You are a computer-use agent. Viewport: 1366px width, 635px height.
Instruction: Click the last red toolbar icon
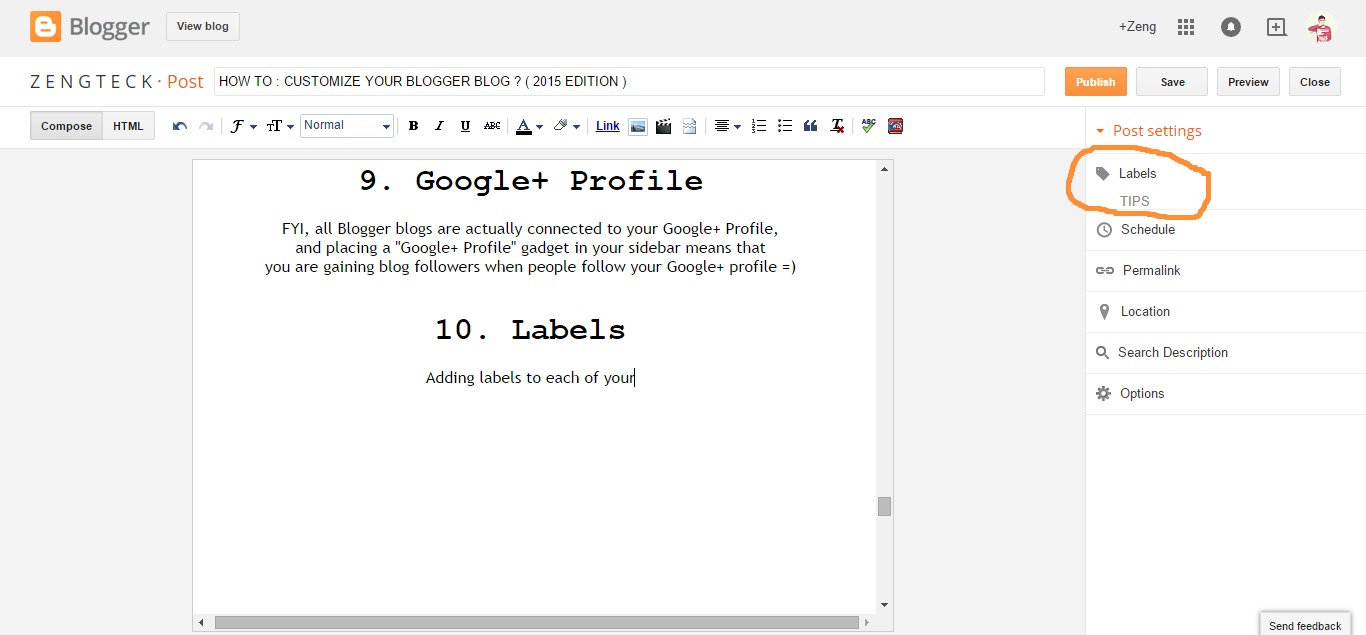tap(895, 126)
